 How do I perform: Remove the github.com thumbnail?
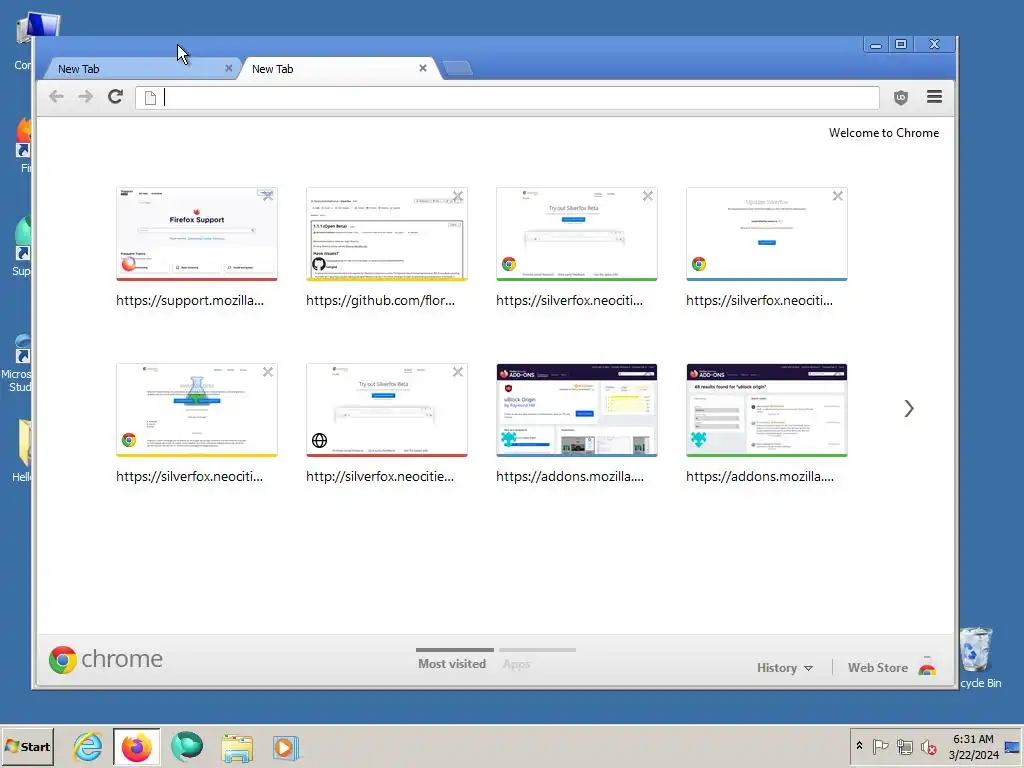point(458,196)
